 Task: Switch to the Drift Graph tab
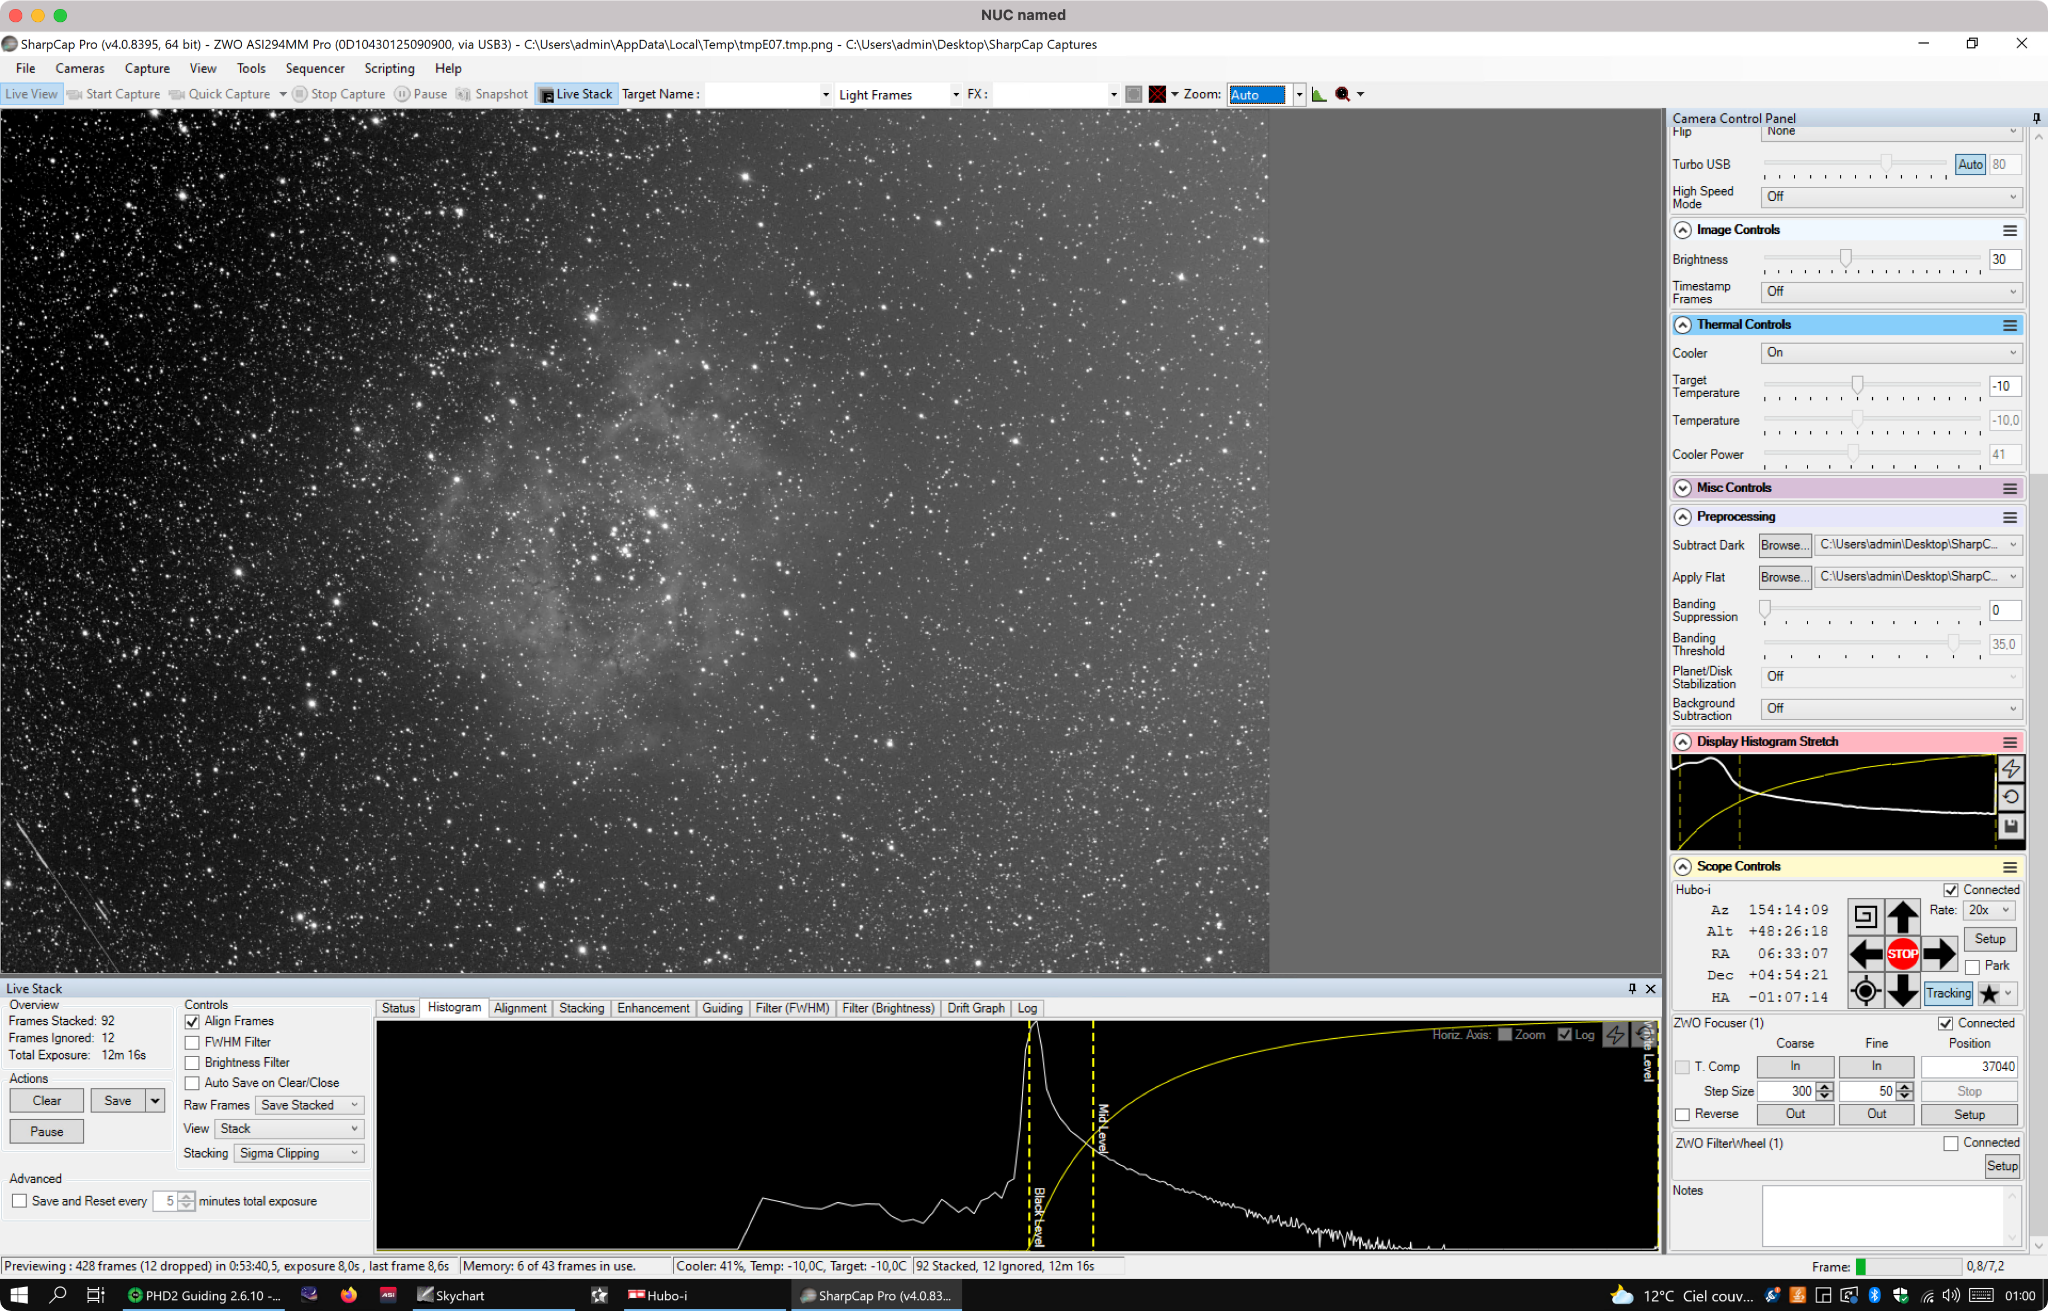[975, 1008]
